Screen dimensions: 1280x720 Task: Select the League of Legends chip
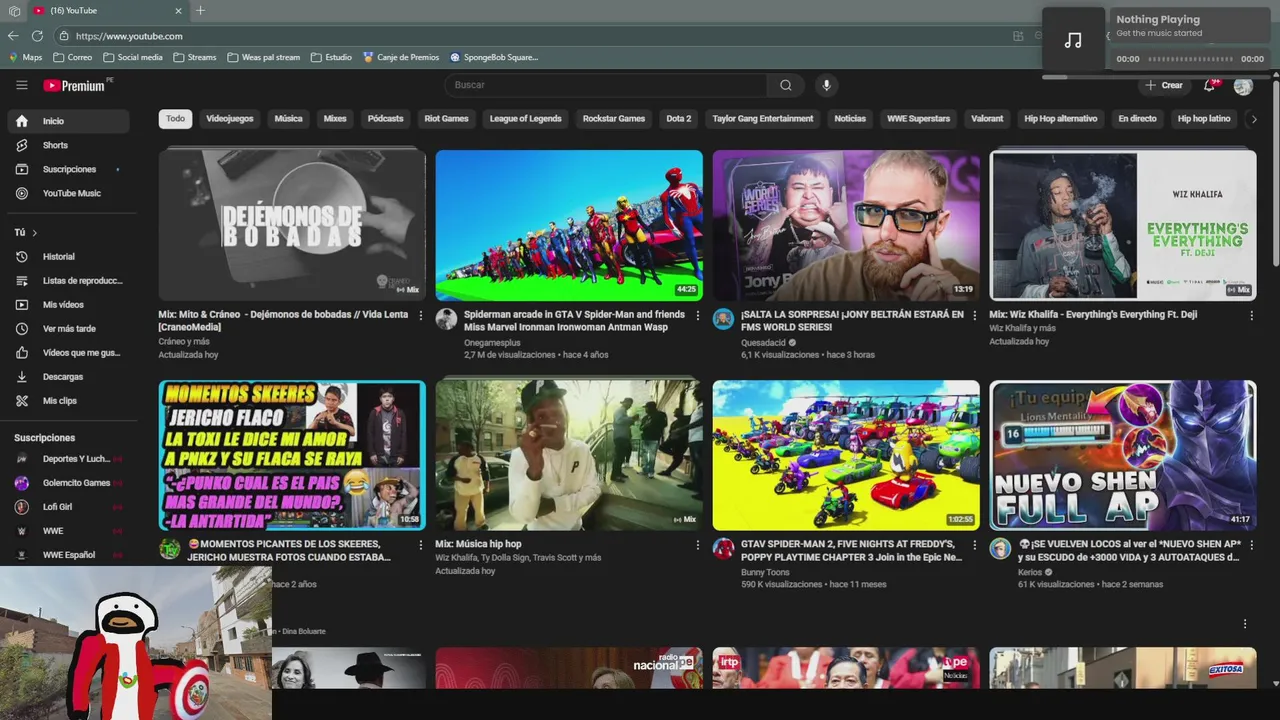(525, 119)
